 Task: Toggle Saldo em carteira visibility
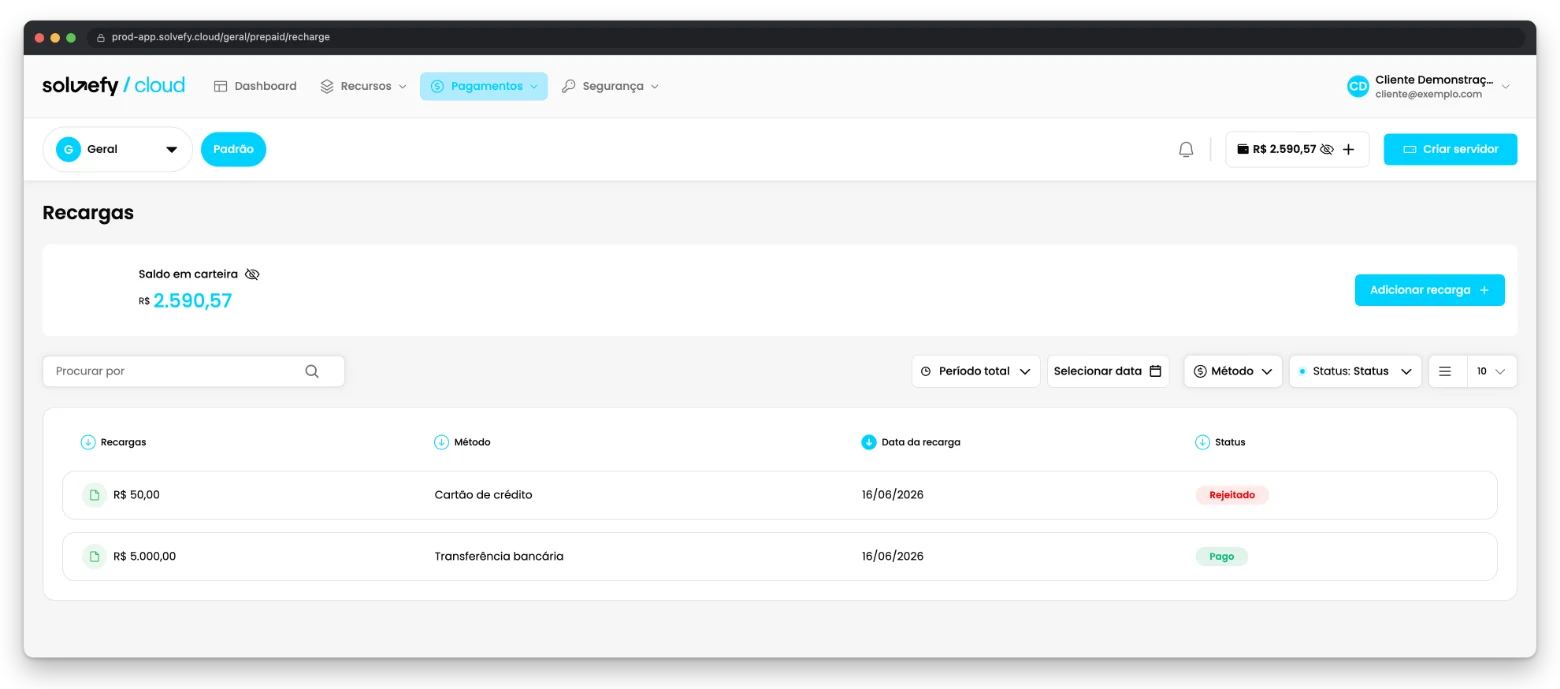[252, 274]
